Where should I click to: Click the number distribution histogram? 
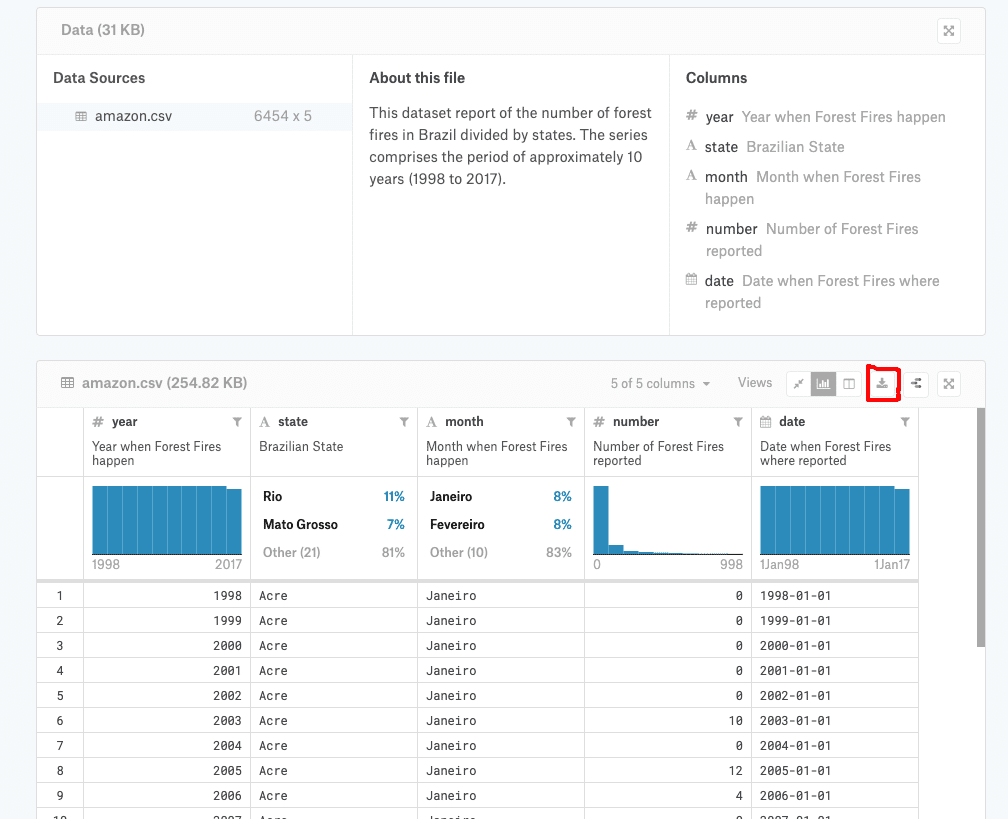668,520
